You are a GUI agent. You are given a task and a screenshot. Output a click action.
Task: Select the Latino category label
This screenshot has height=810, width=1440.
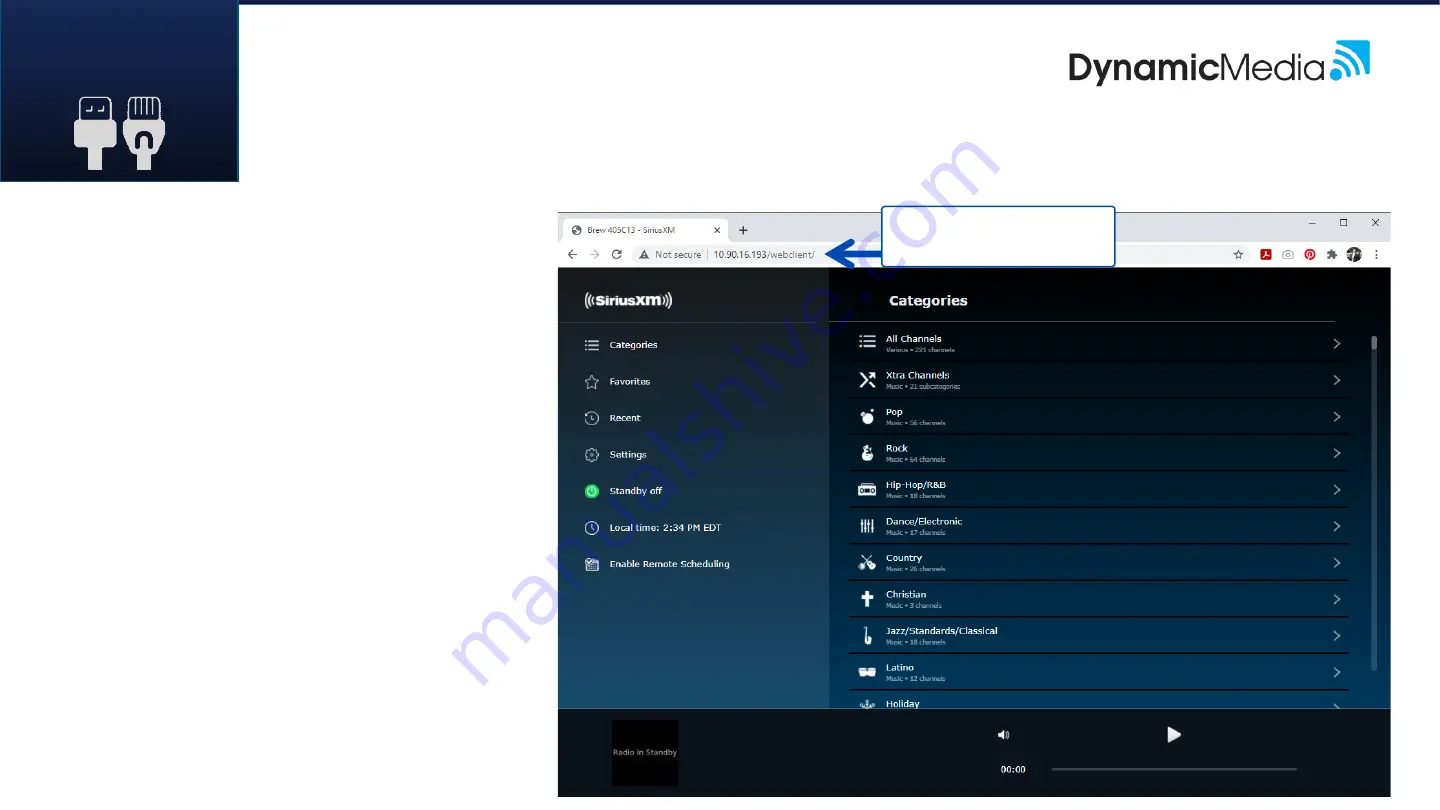(901, 667)
